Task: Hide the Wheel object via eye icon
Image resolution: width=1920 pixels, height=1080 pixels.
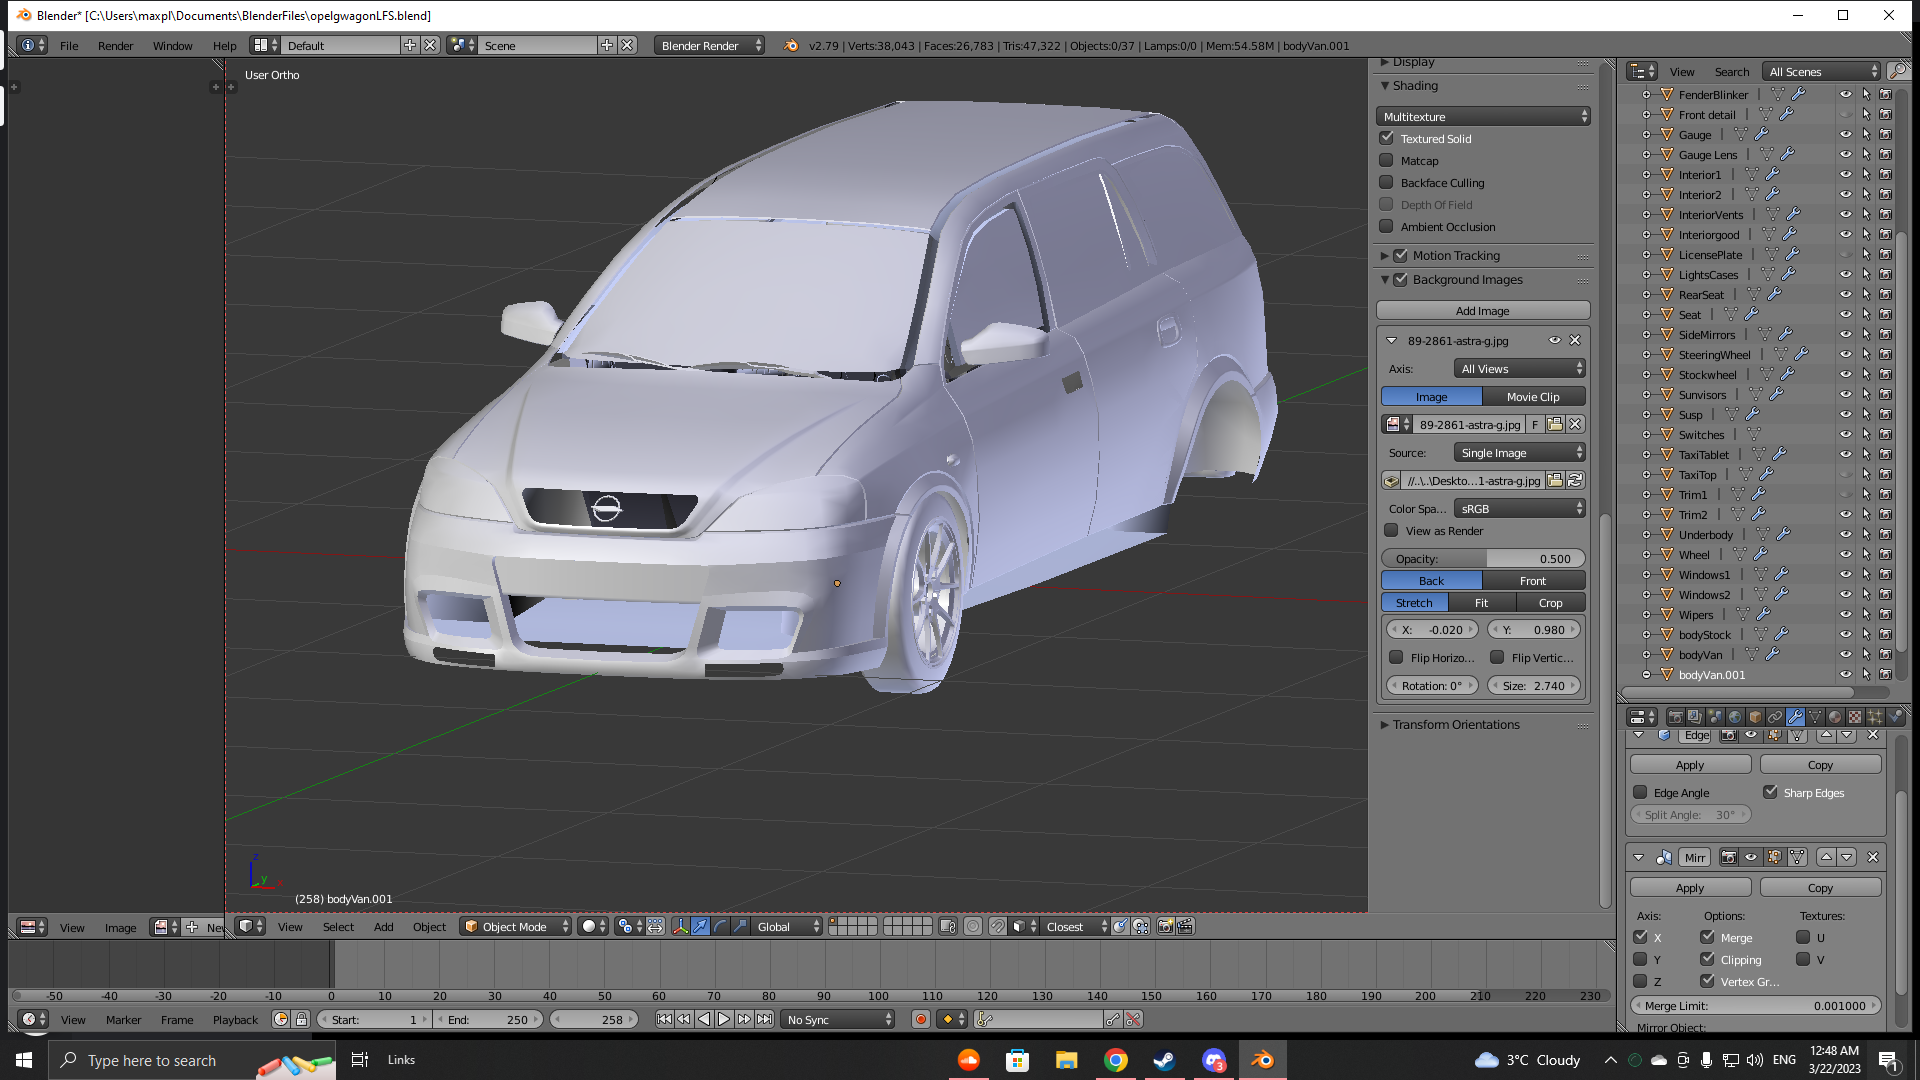Action: point(1845,555)
